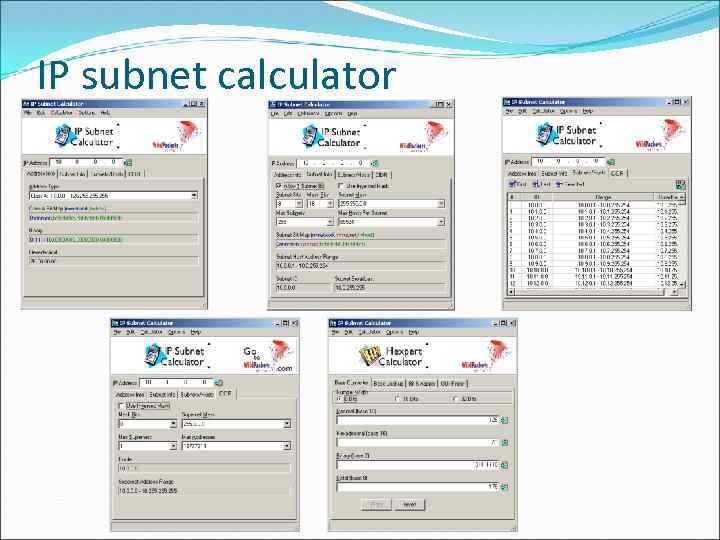
Task: Click the Range column header in subnet table
Action: tap(603, 197)
